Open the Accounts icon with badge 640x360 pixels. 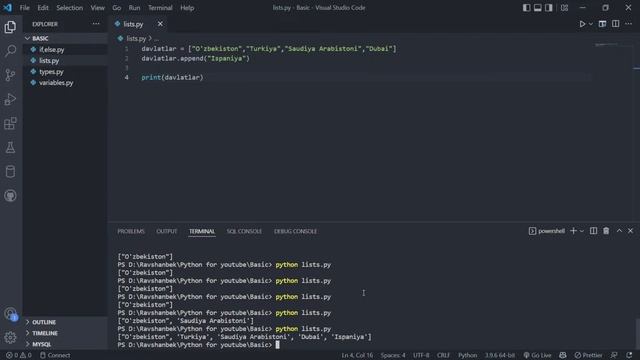pyautogui.click(x=10, y=314)
